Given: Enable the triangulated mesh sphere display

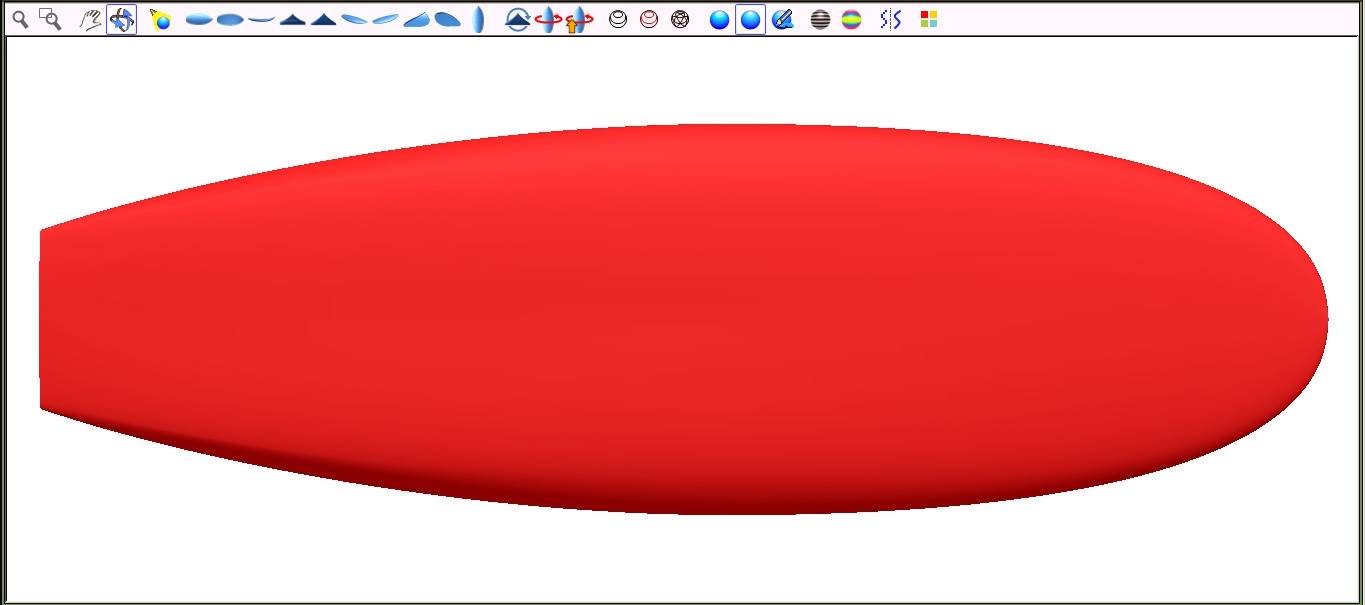Looking at the screenshot, I should [680, 19].
